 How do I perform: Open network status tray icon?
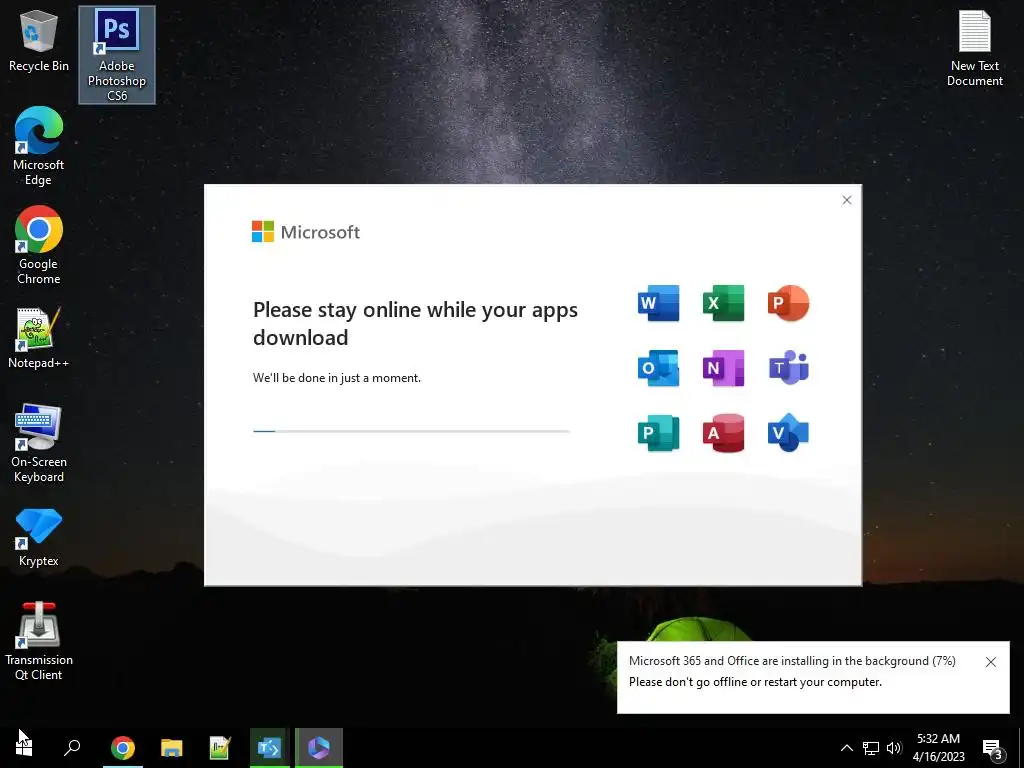[871, 748]
